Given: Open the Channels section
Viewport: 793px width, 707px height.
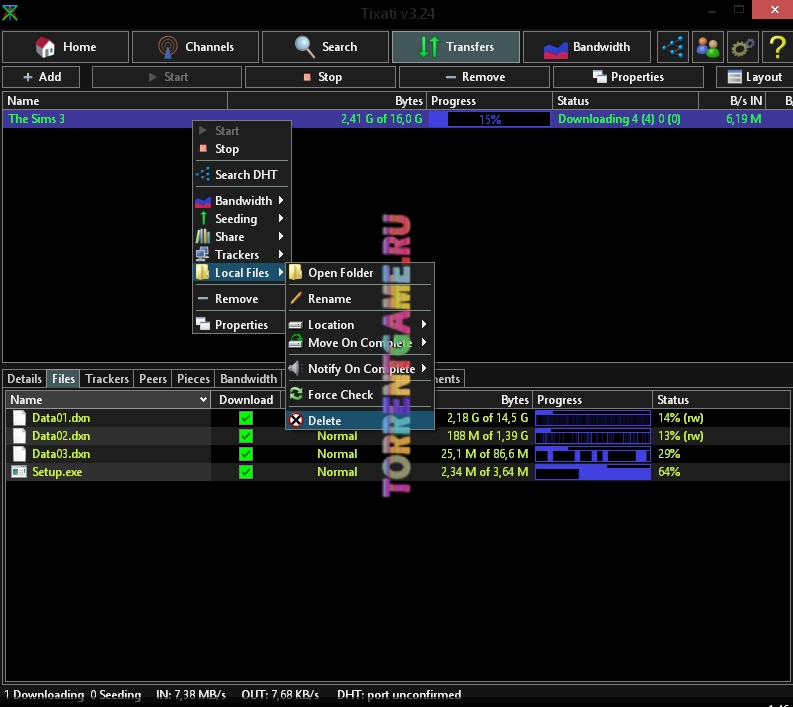Looking at the screenshot, I should click(196, 47).
